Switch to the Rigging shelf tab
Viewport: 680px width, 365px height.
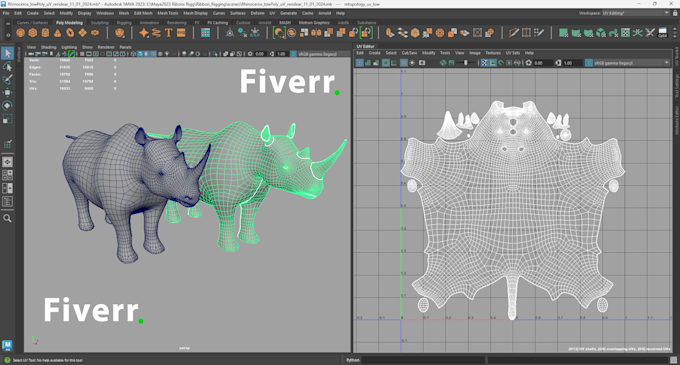point(124,23)
